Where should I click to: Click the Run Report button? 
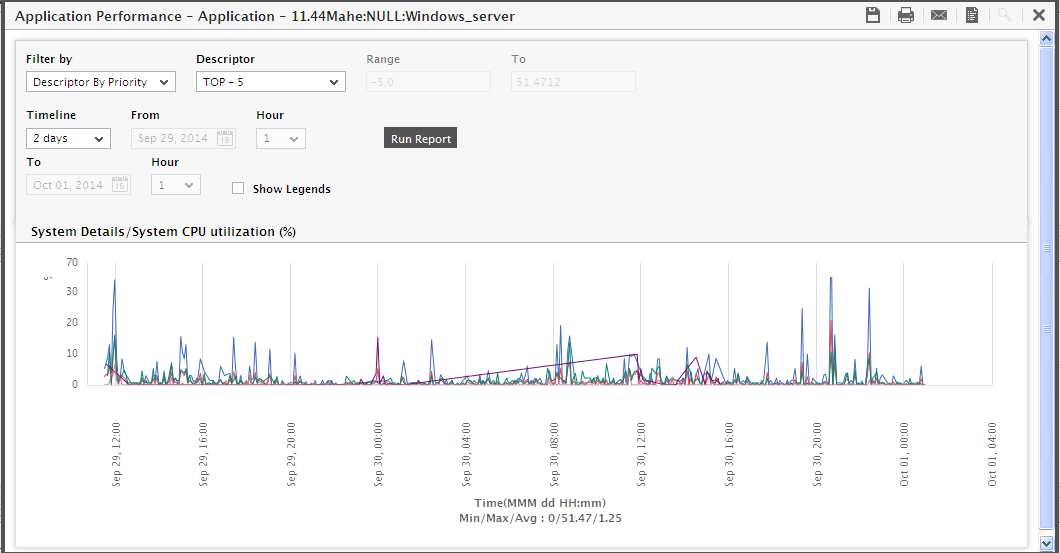[x=420, y=138]
